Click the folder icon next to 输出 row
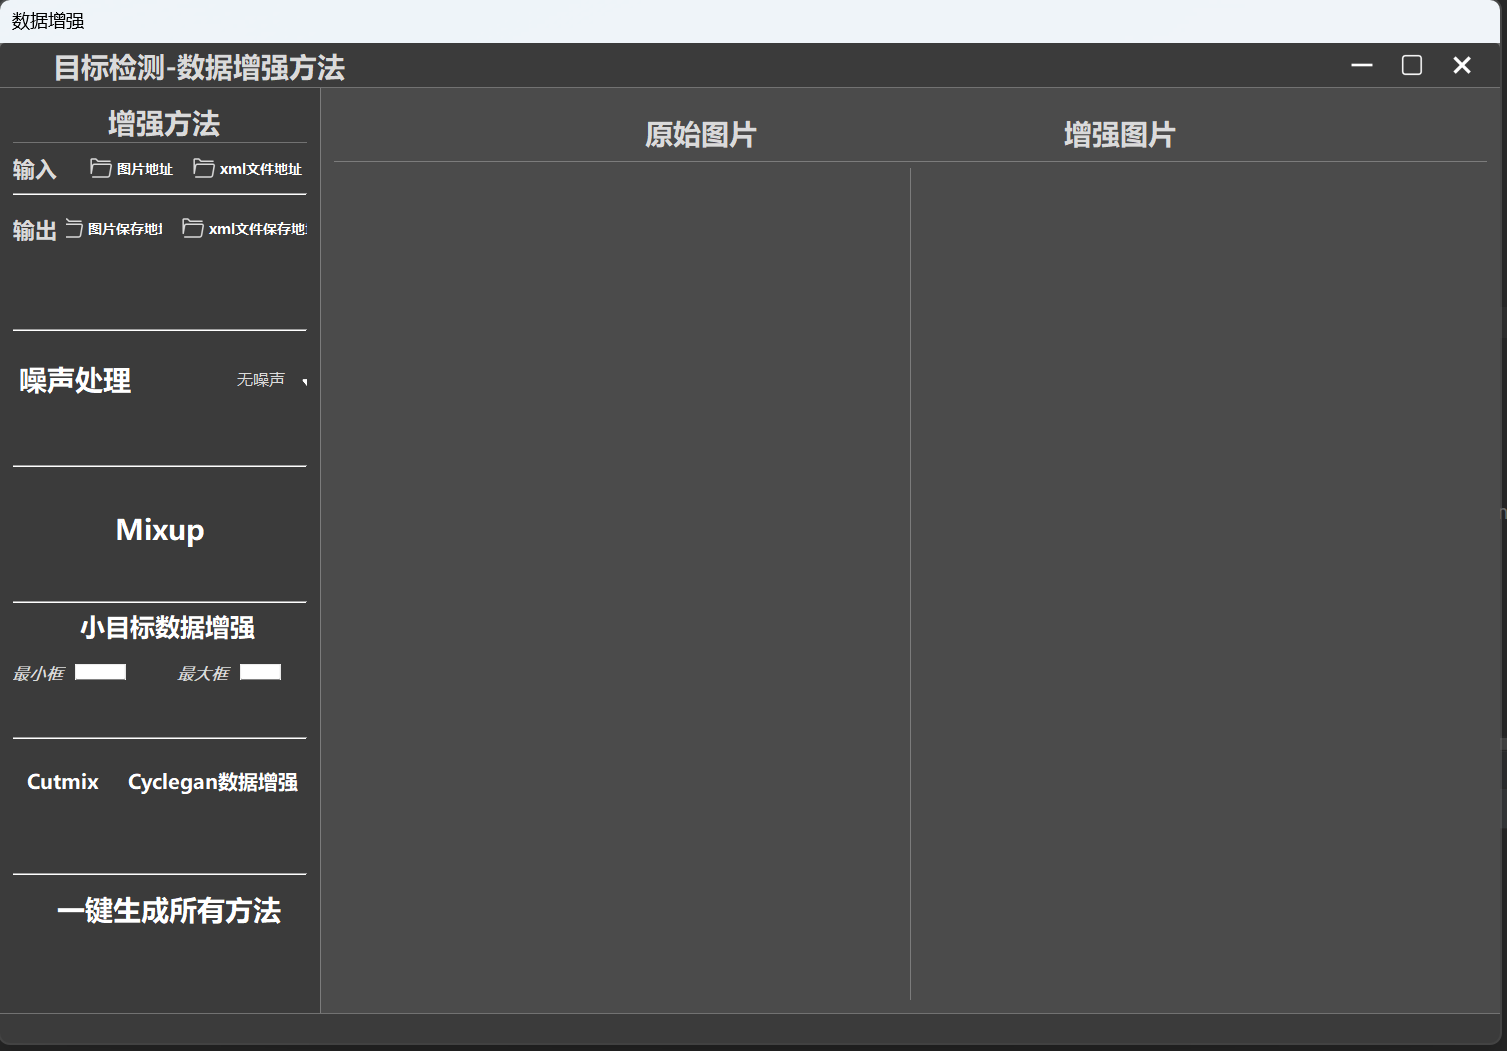Screen dimensions: 1507x1051 click(74, 228)
